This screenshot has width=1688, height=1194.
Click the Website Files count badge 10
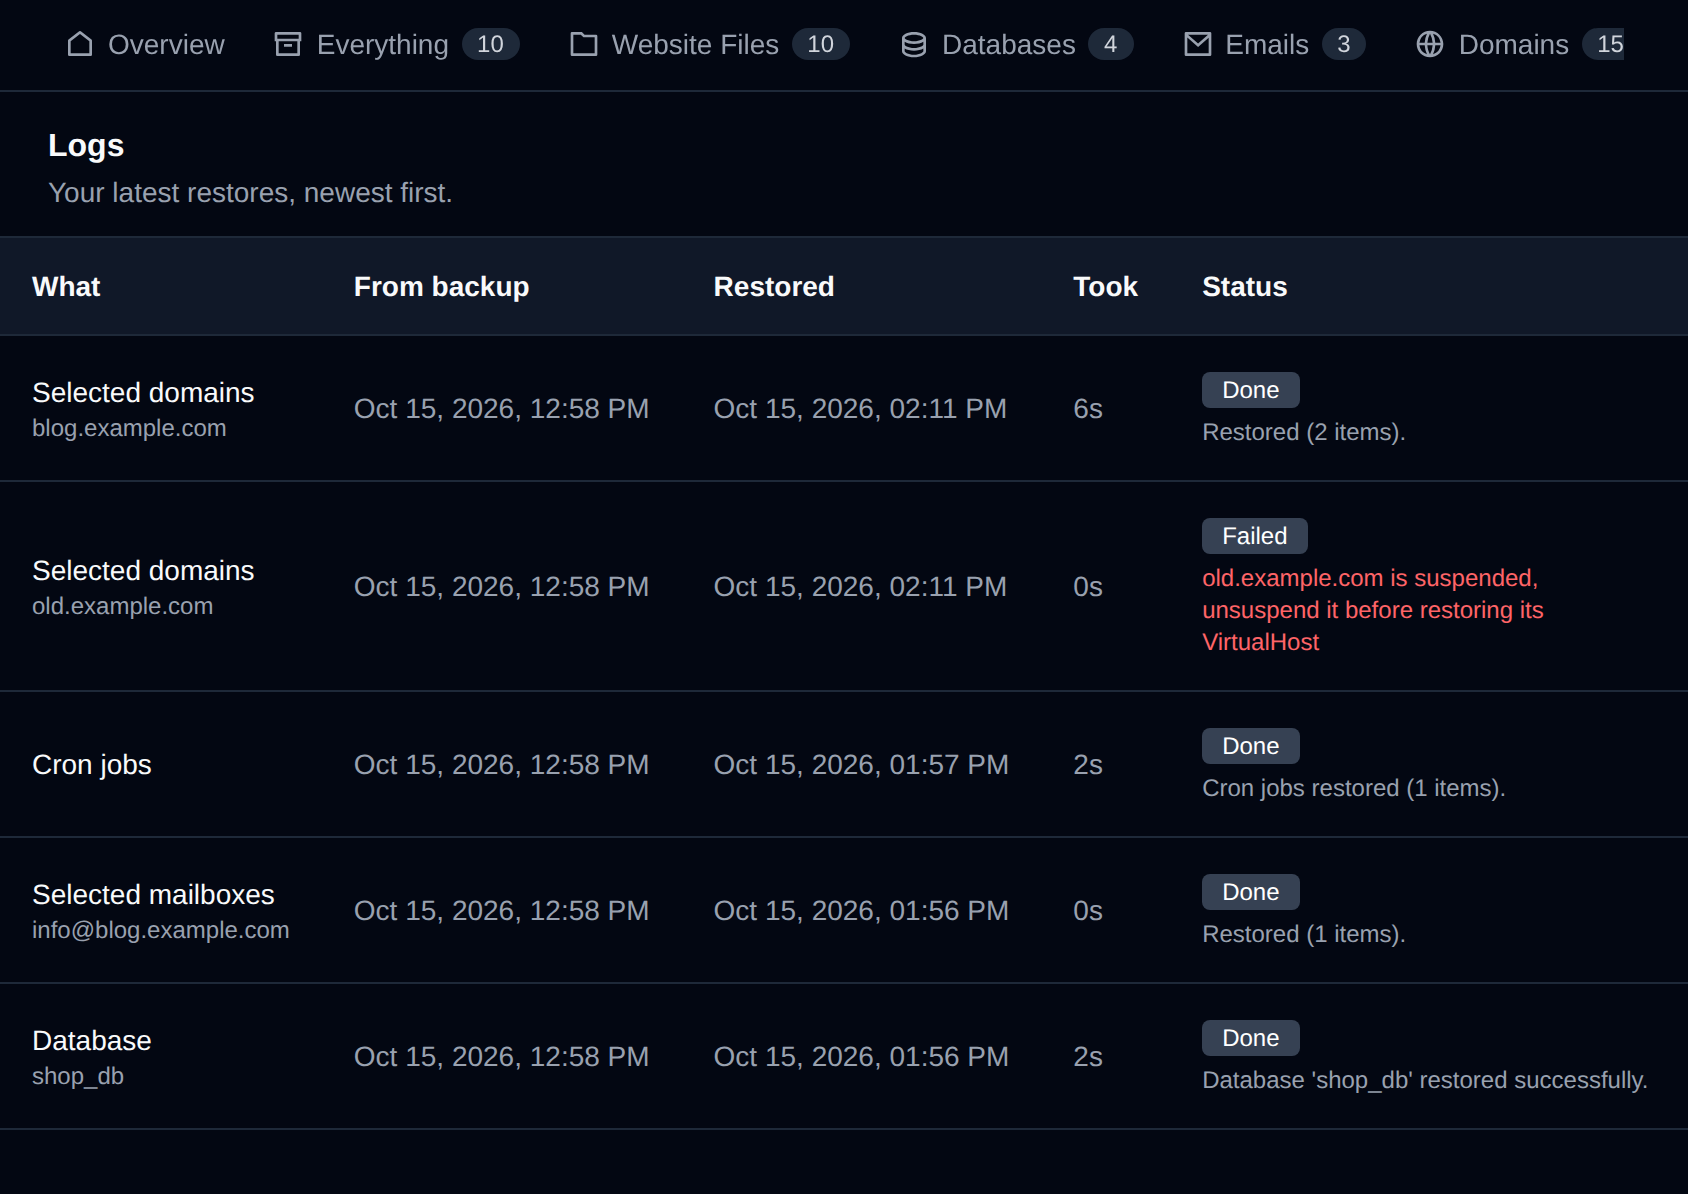pyautogui.click(x=820, y=44)
